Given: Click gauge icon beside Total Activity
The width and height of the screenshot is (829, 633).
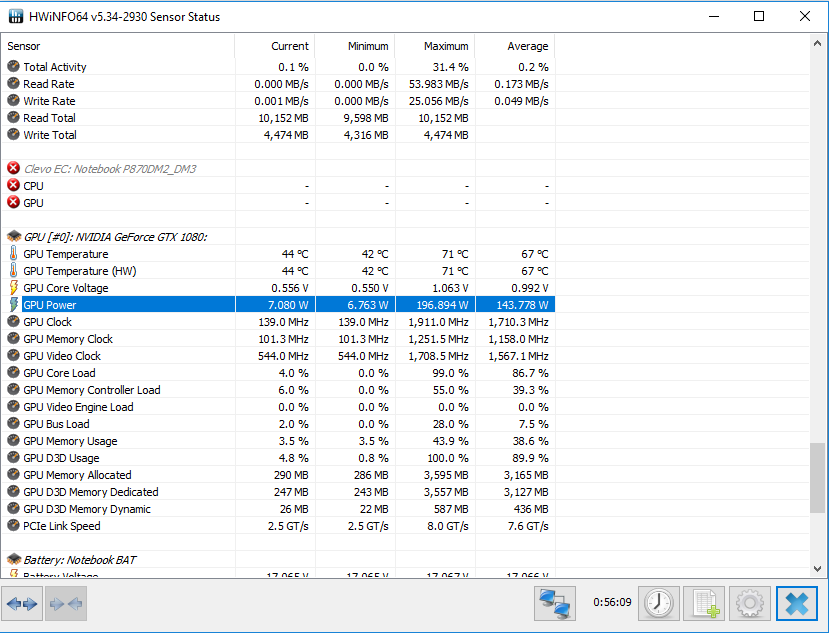Looking at the screenshot, I should point(13,67).
